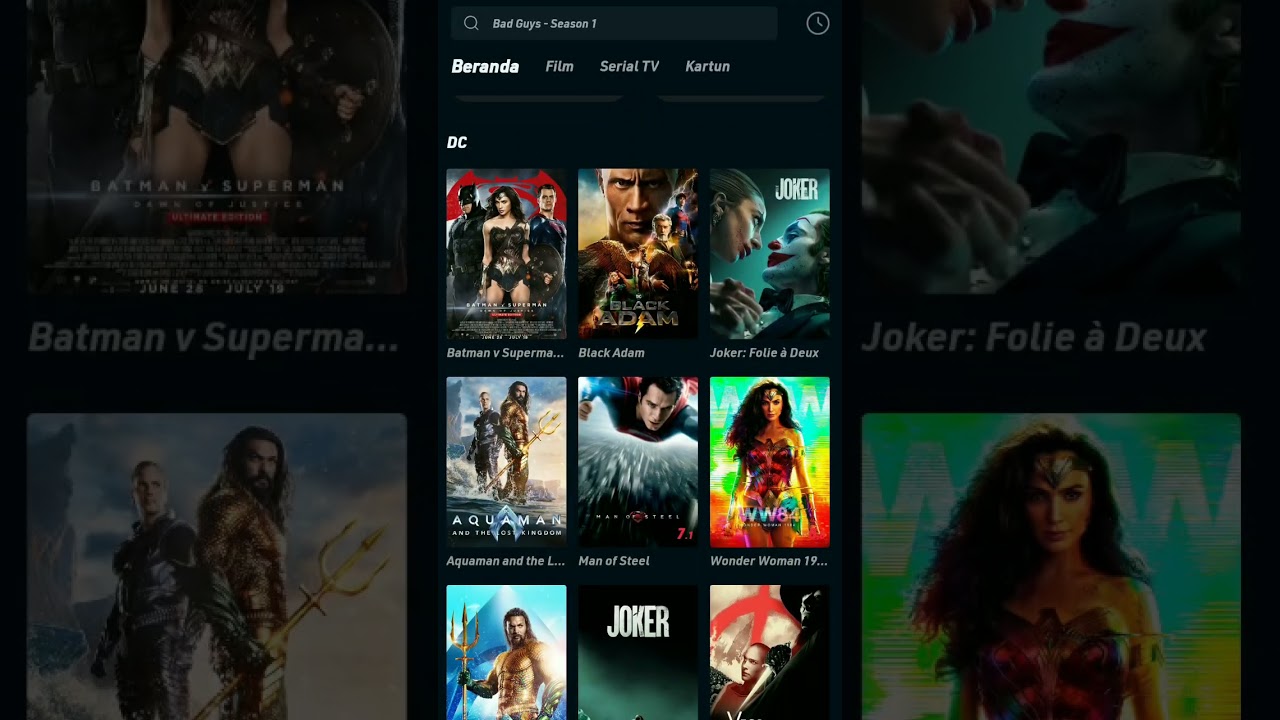Open the Joker poster in bottom row
The height and width of the screenshot is (720, 1280).
(638, 652)
